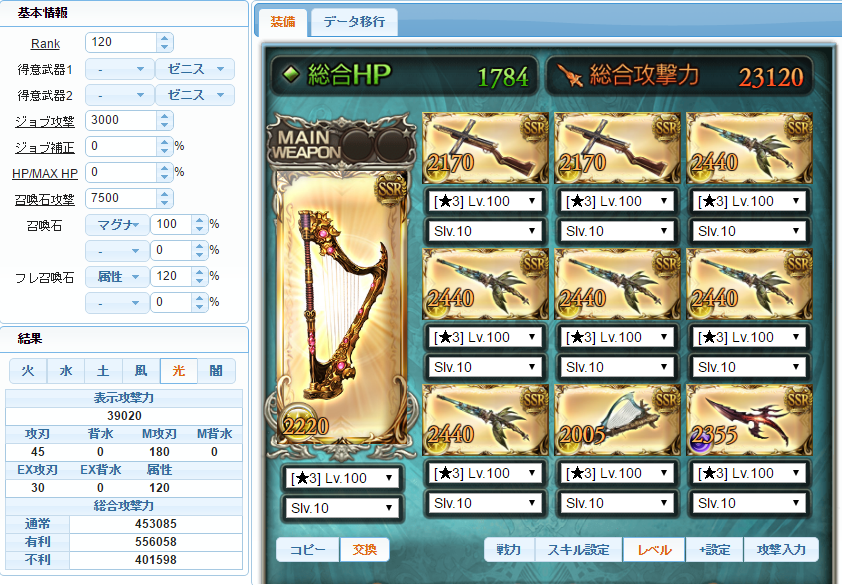Viewport: 842px width, 585px height.
Task: Click the EX攻刃 value 30
Action: pyautogui.click(x=38, y=488)
